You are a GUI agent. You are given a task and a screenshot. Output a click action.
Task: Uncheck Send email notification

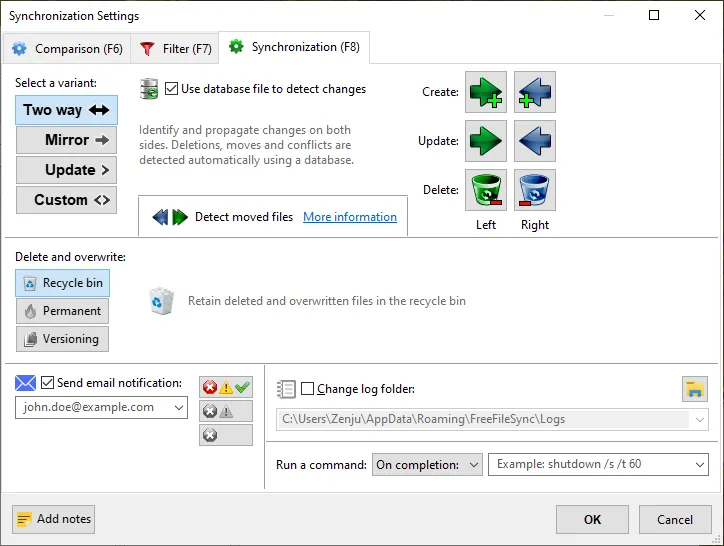[x=47, y=383]
